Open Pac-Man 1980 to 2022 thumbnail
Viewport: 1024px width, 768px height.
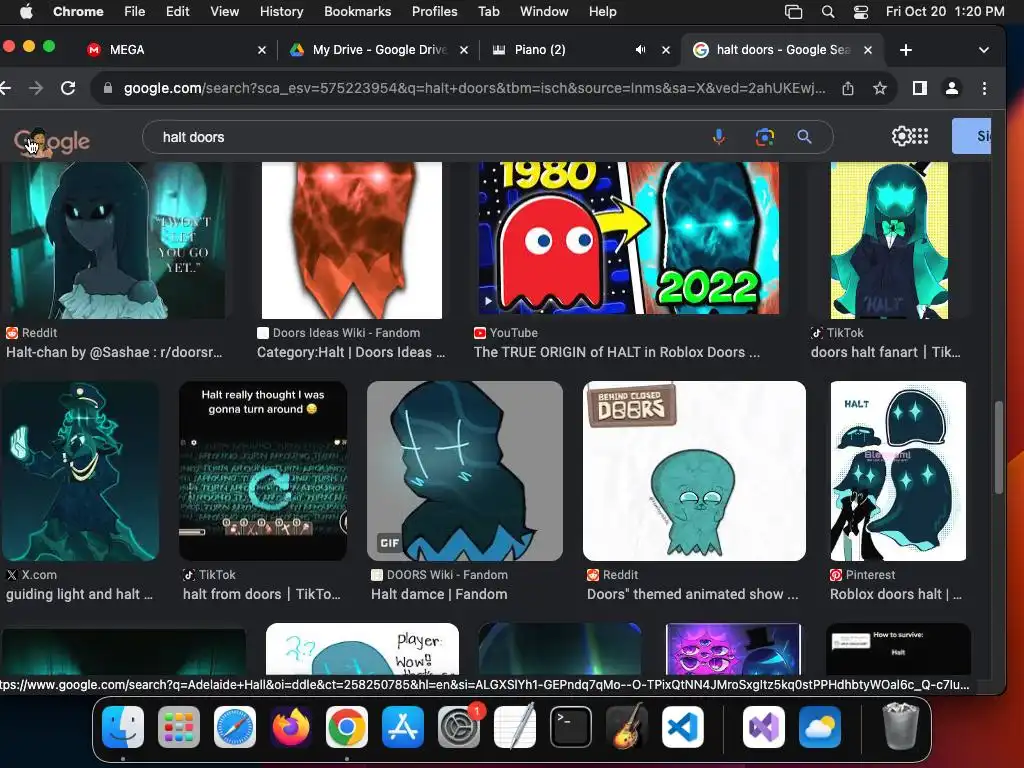[x=628, y=238]
